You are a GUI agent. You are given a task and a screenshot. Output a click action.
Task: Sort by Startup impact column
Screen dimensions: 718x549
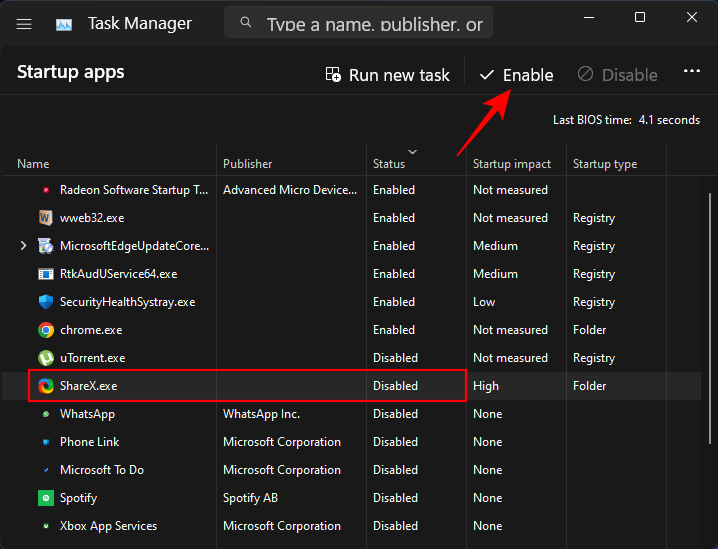tap(511, 164)
